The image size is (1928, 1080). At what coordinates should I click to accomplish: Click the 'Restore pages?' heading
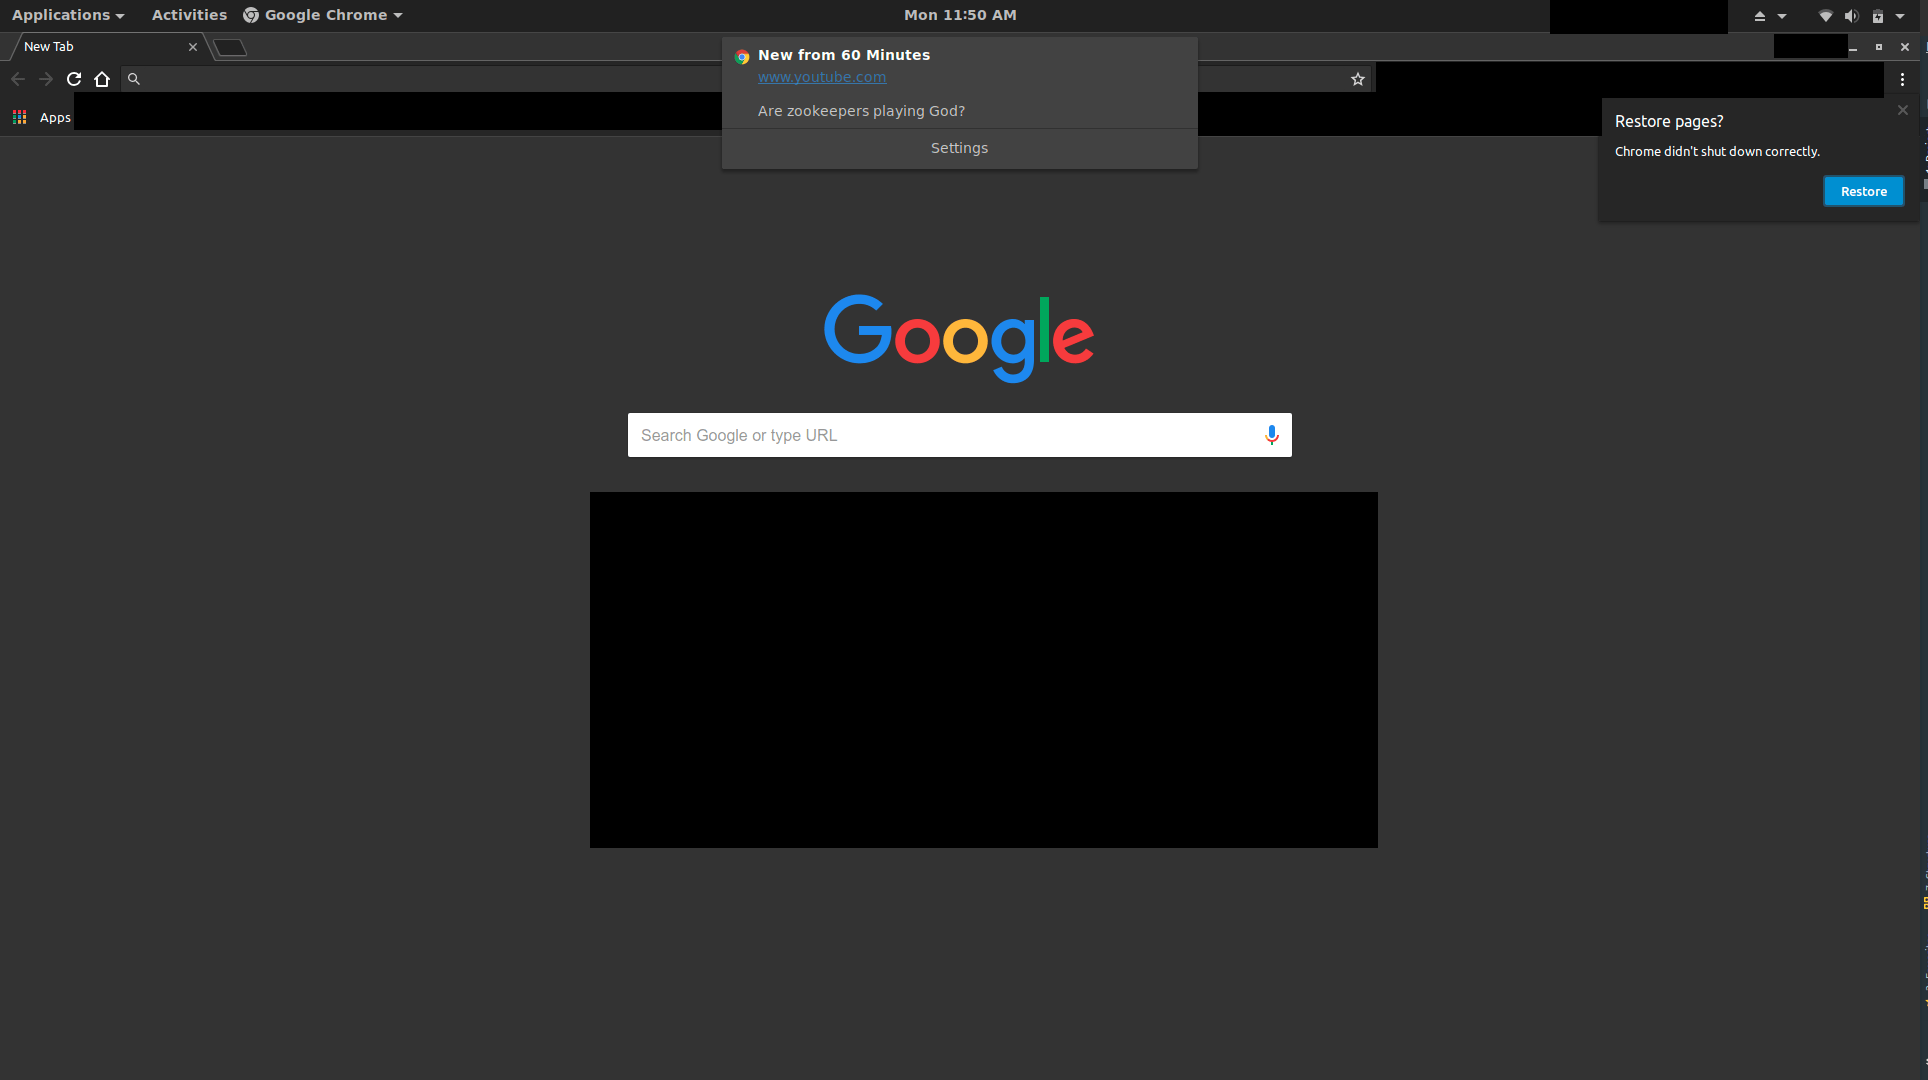[1669, 121]
